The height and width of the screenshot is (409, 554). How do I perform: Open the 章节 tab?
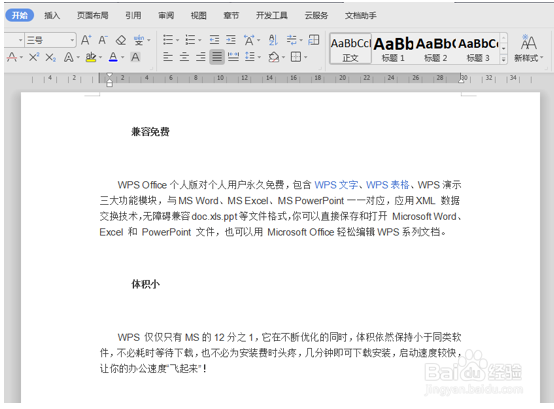click(x=231, y=15)
